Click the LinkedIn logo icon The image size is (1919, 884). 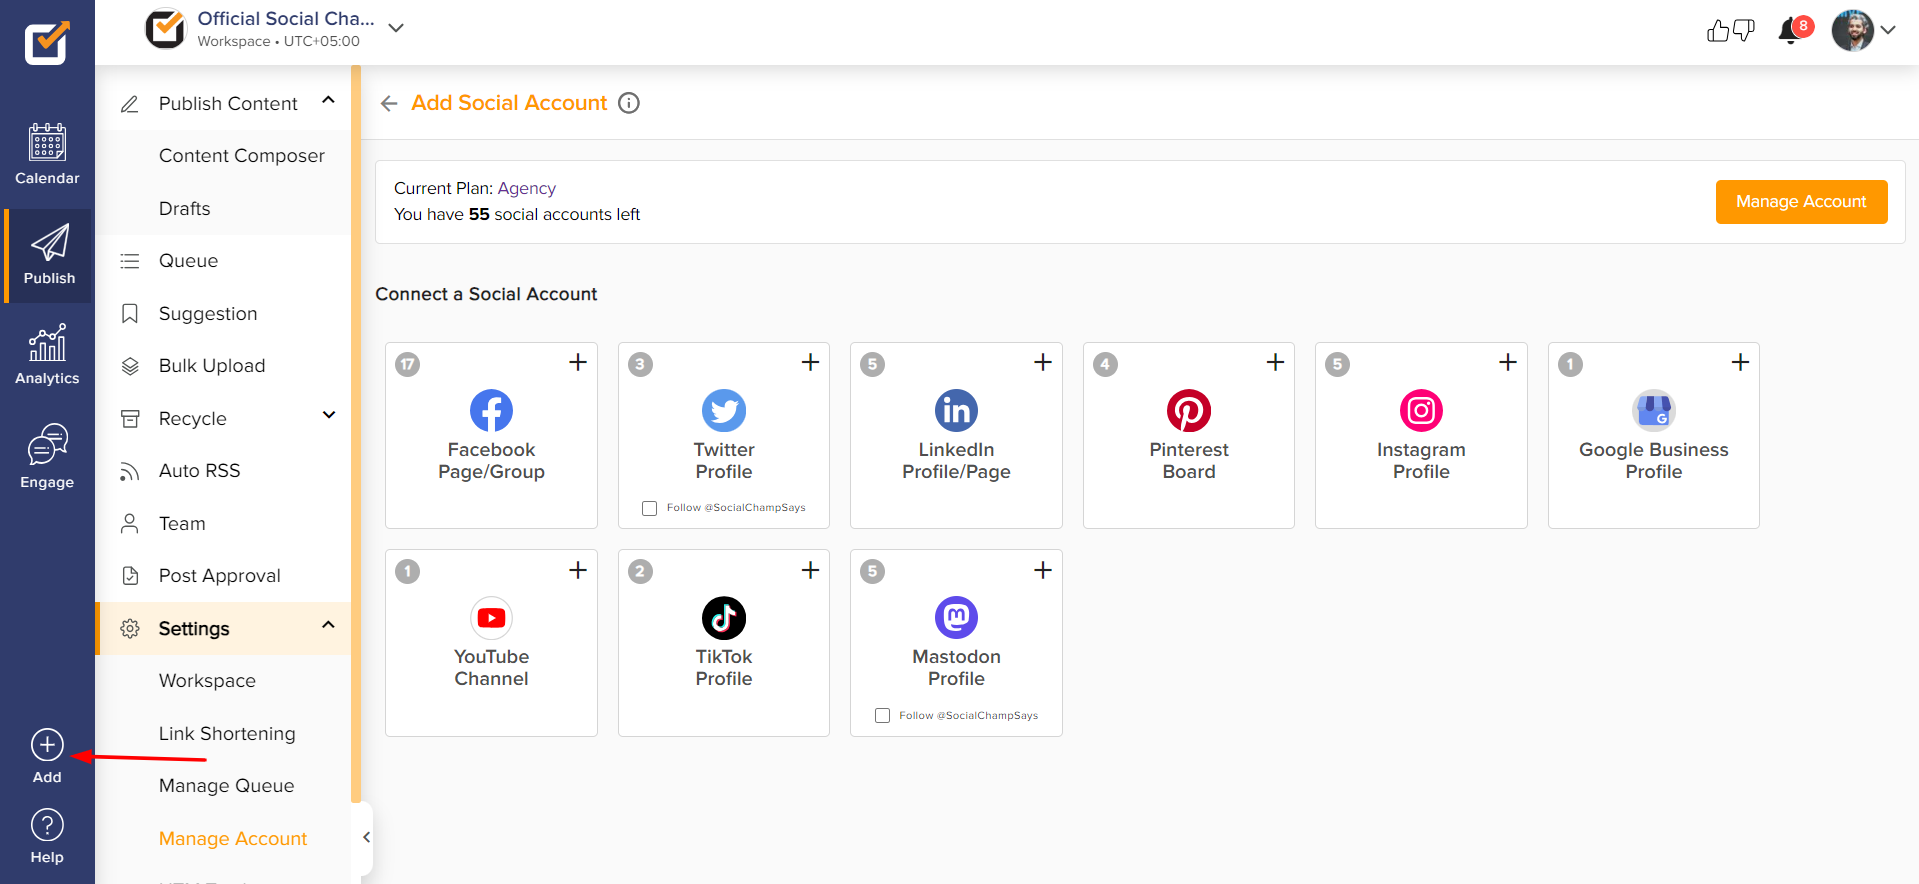point(956,410)
